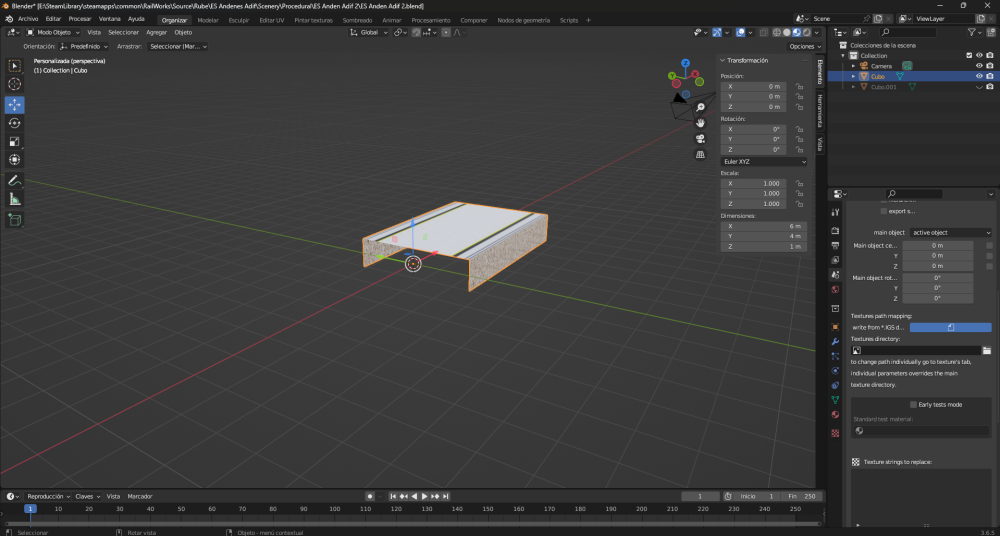Image resolution: width=1000 pixels, height=536 pixels.
Task: Choose the Measure tool
Action: pos(15,199)
